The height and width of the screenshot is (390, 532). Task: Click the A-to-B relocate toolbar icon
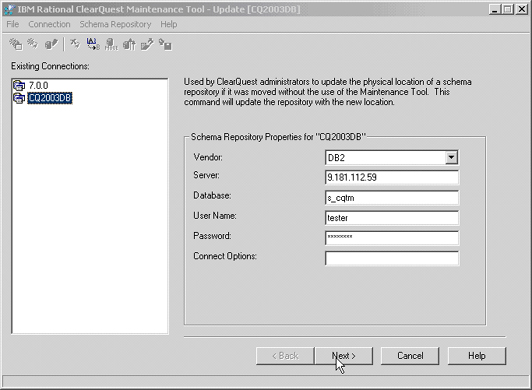[93, 44]
